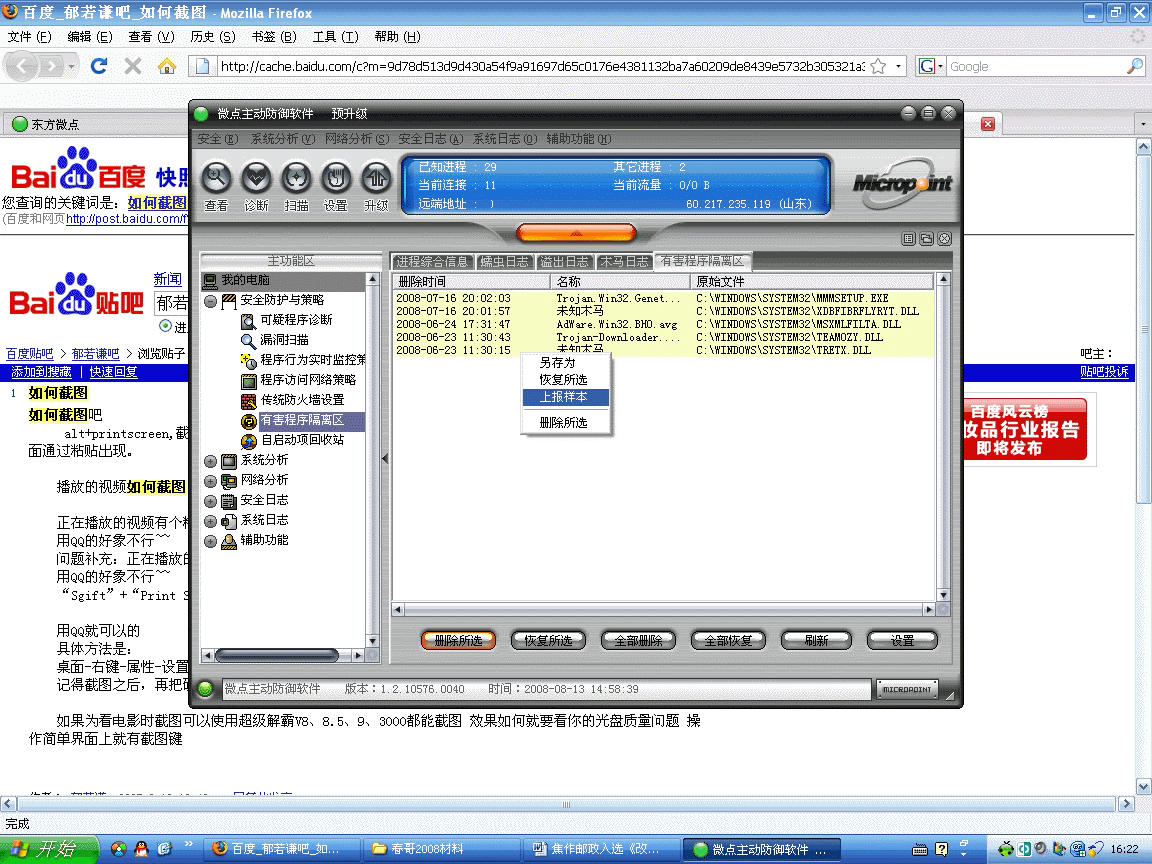This screenshot has width=1152, height=864.
Task: Click the 开始 Start button
Action: click(48, 849)
